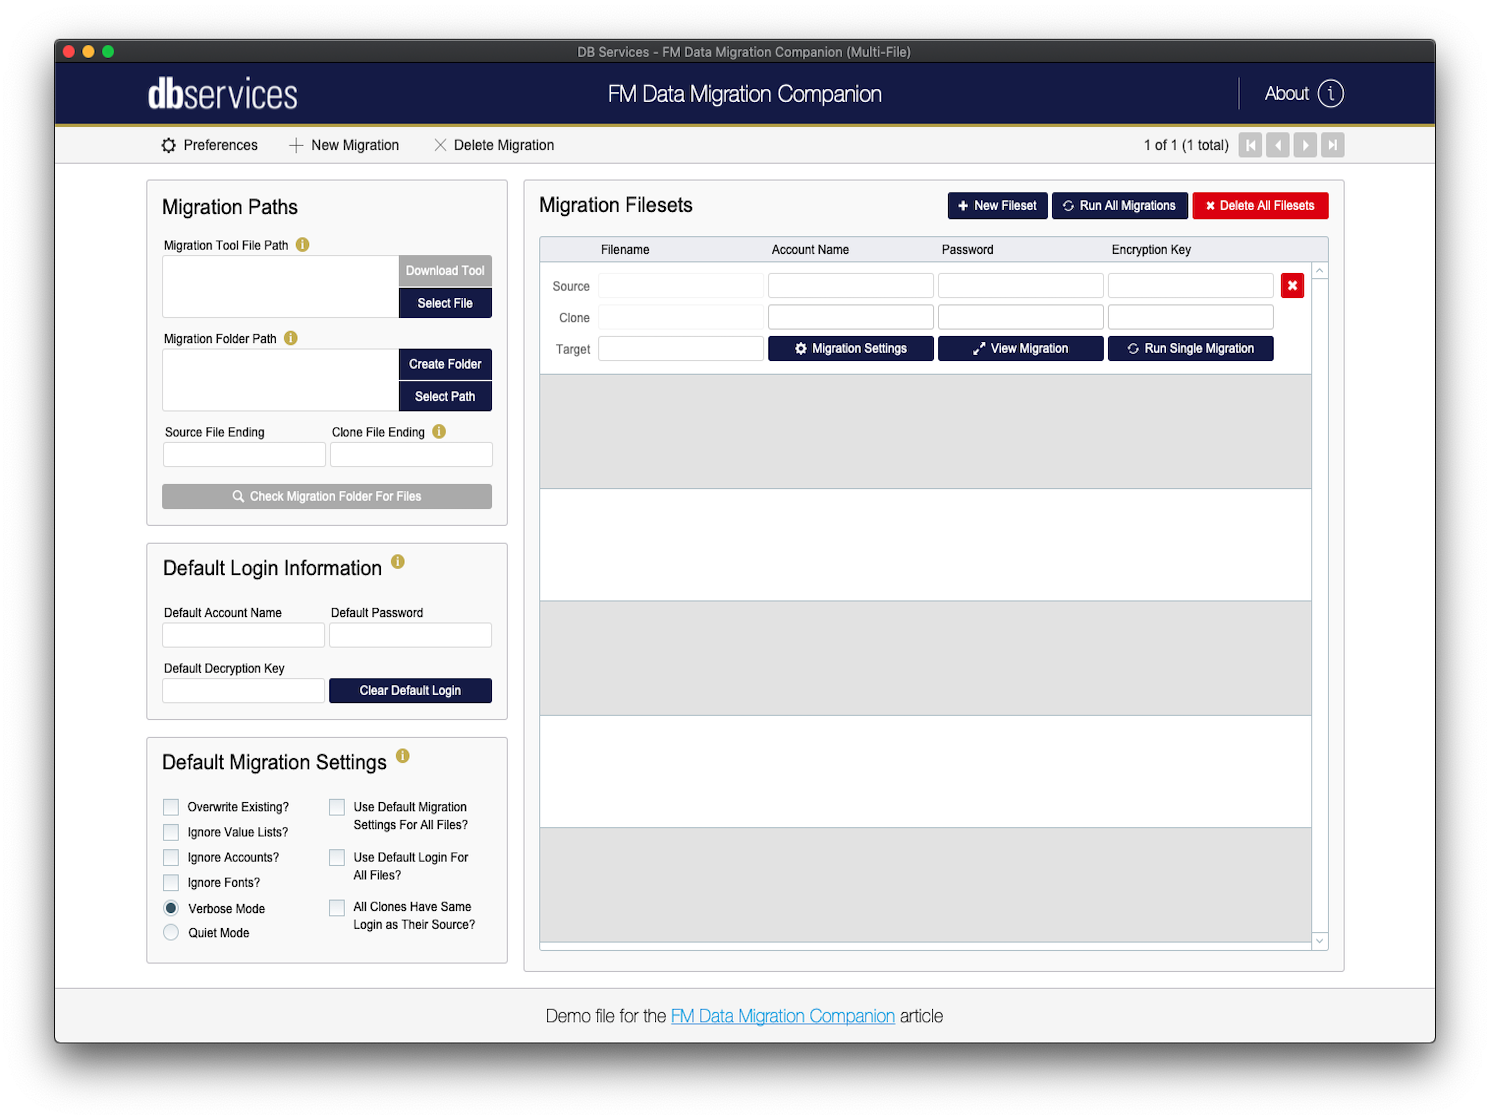Click the Target Filename field
Viewport: 1490px width, 1120px height.
click(681, 348)
